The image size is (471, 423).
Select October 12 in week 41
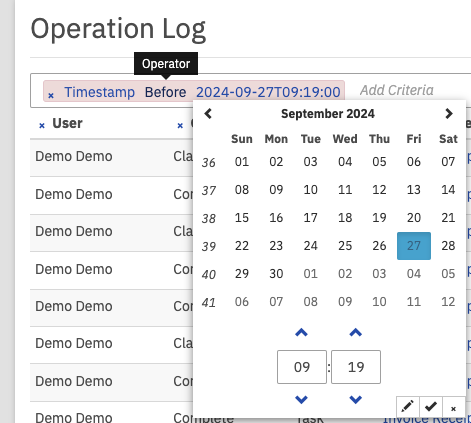[448, 302]
